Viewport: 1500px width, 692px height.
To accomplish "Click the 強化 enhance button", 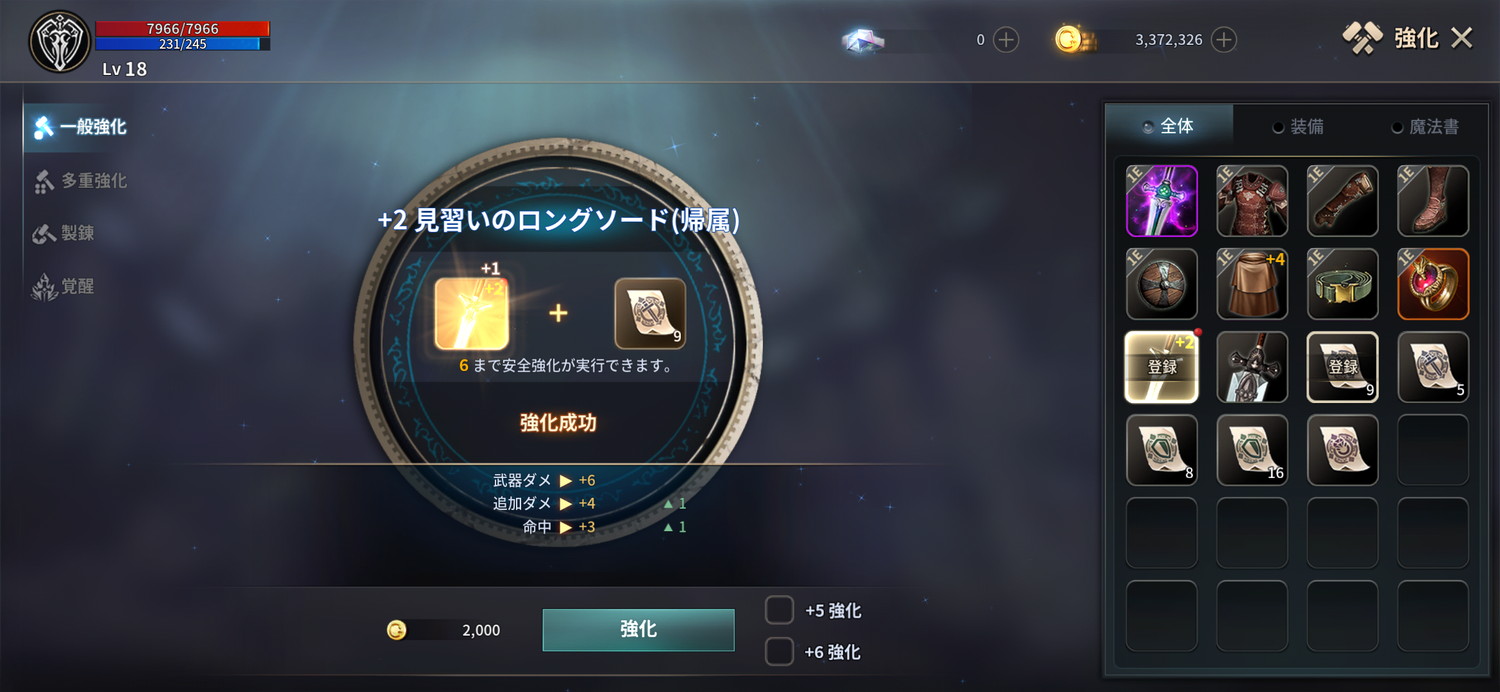I will 638,629.
